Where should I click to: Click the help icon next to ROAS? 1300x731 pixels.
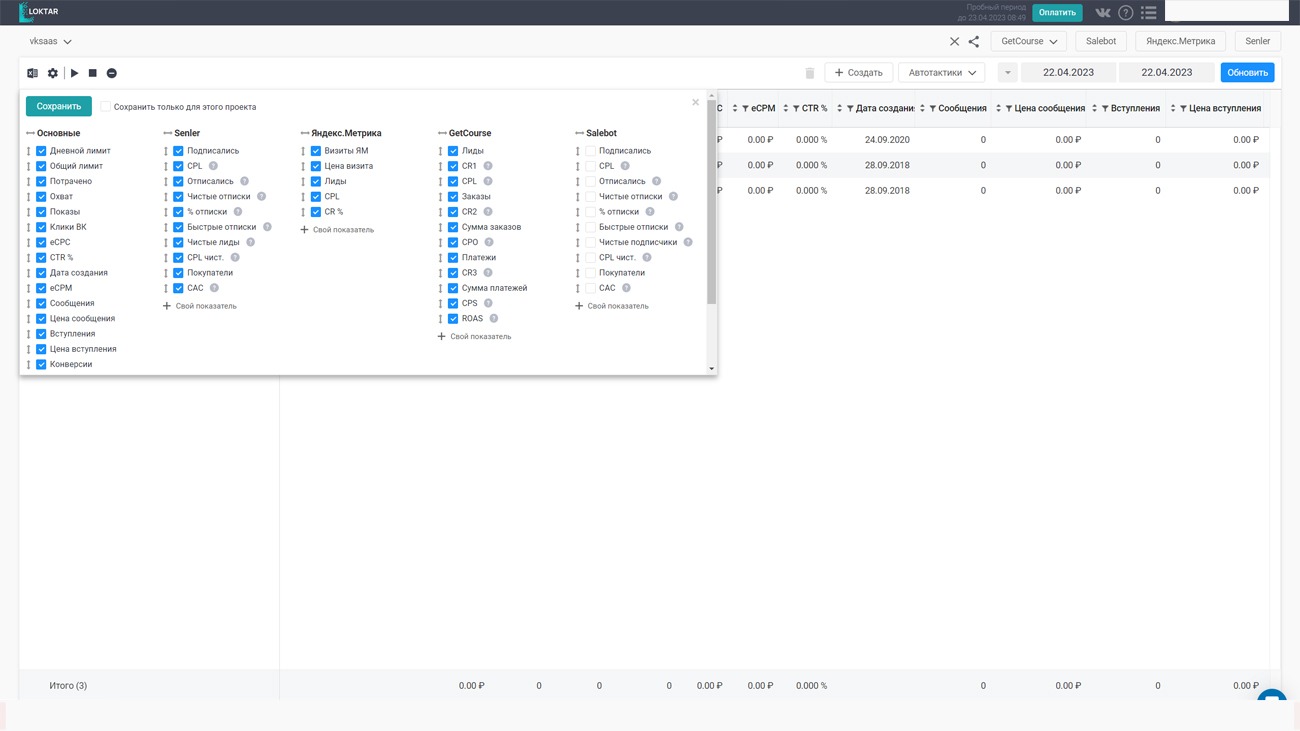pyautogui.click(x=493, y=319)
